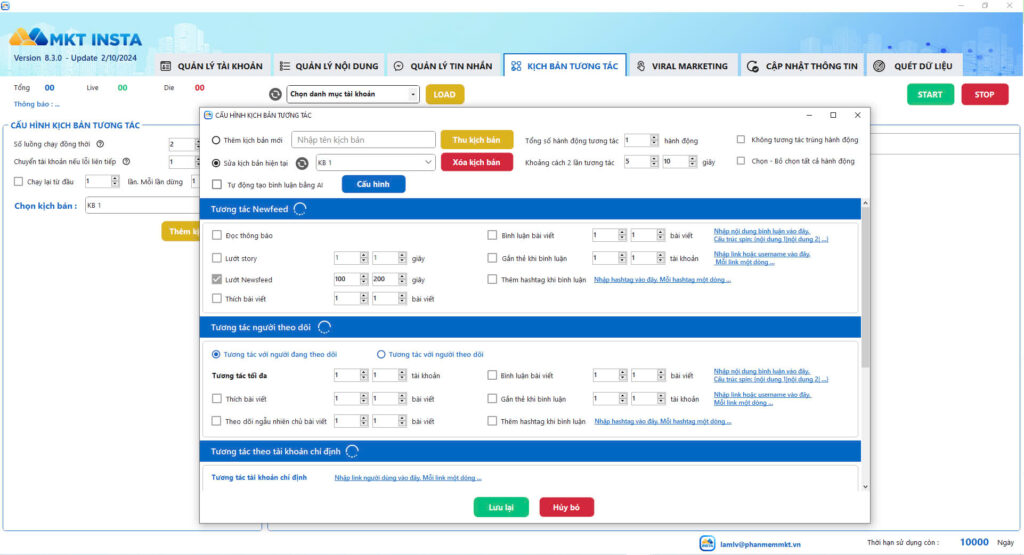Viewport: 1024px width, 555px height.
Task: Toggle the Lướt story checkbox
Action: (x=217, y=257)
